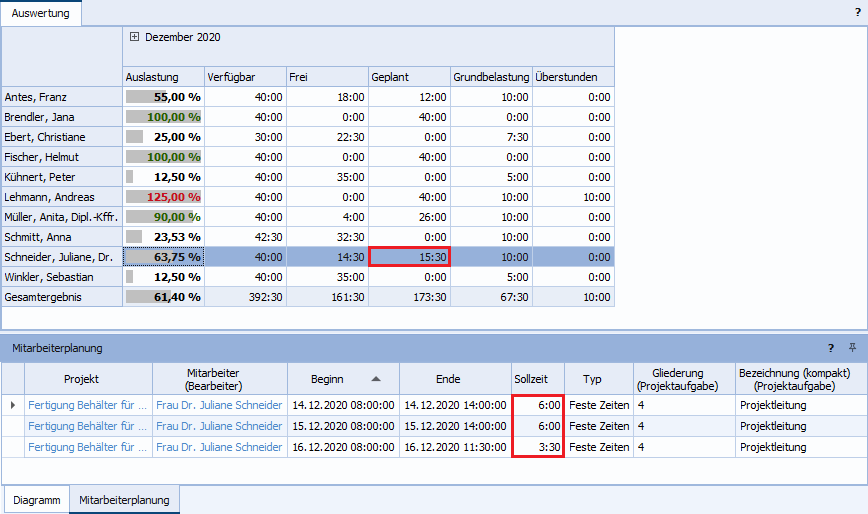Image resolution: width=868 pixels, height=514 pixels.
Task: Open the project link for the 14.12.2020 entry
Action: pos(88,405)
